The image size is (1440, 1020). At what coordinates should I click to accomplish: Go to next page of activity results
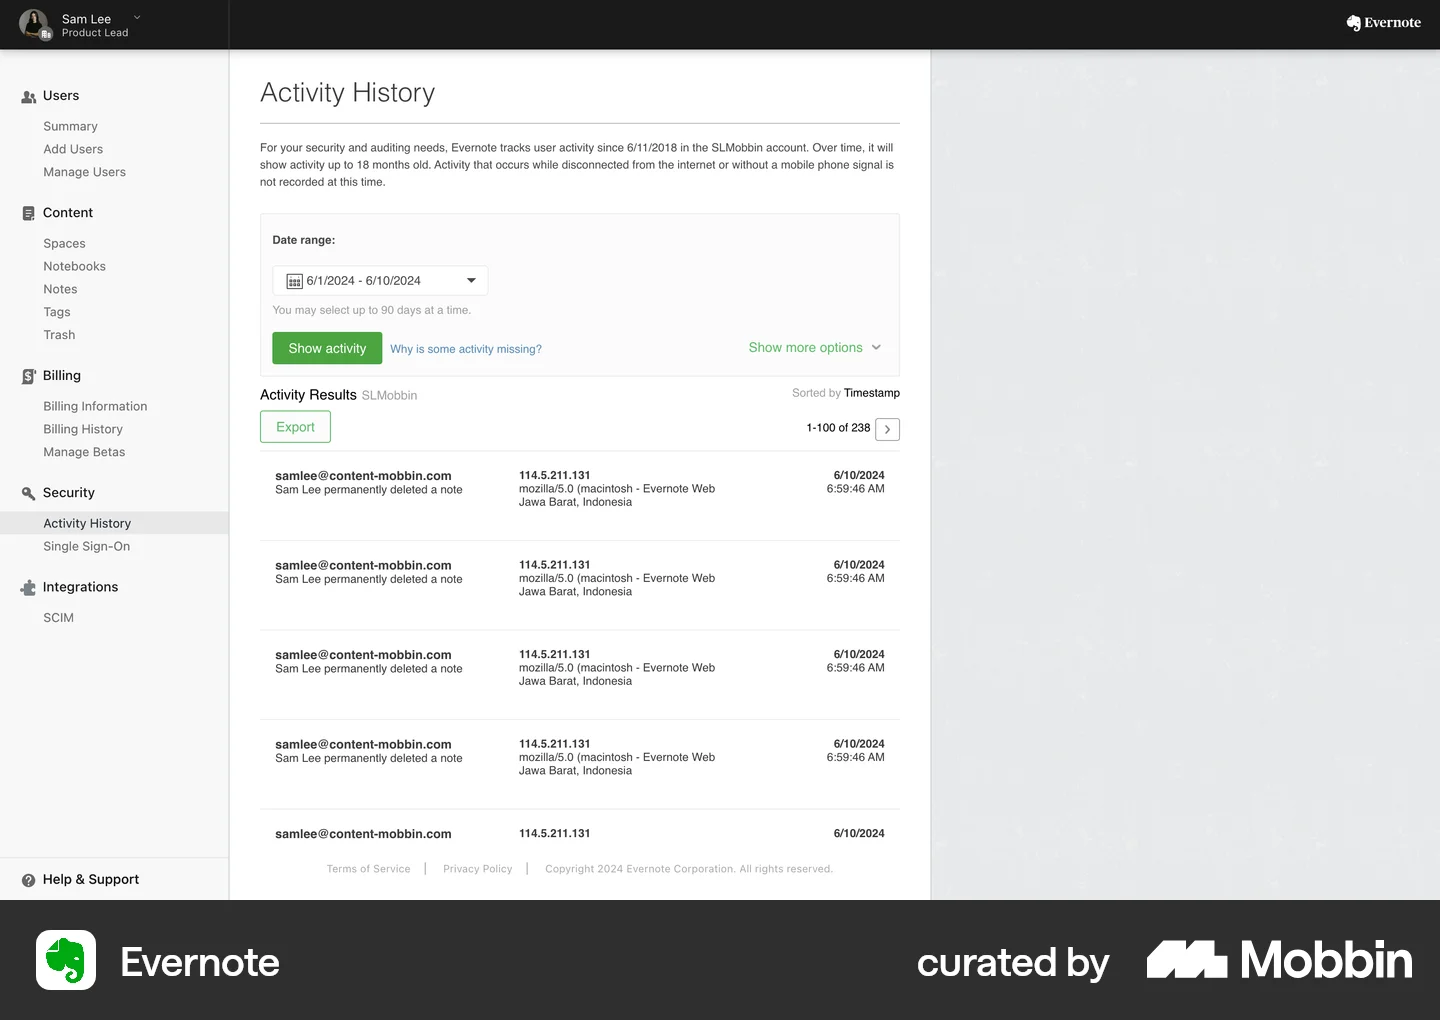tap(887, 429)
